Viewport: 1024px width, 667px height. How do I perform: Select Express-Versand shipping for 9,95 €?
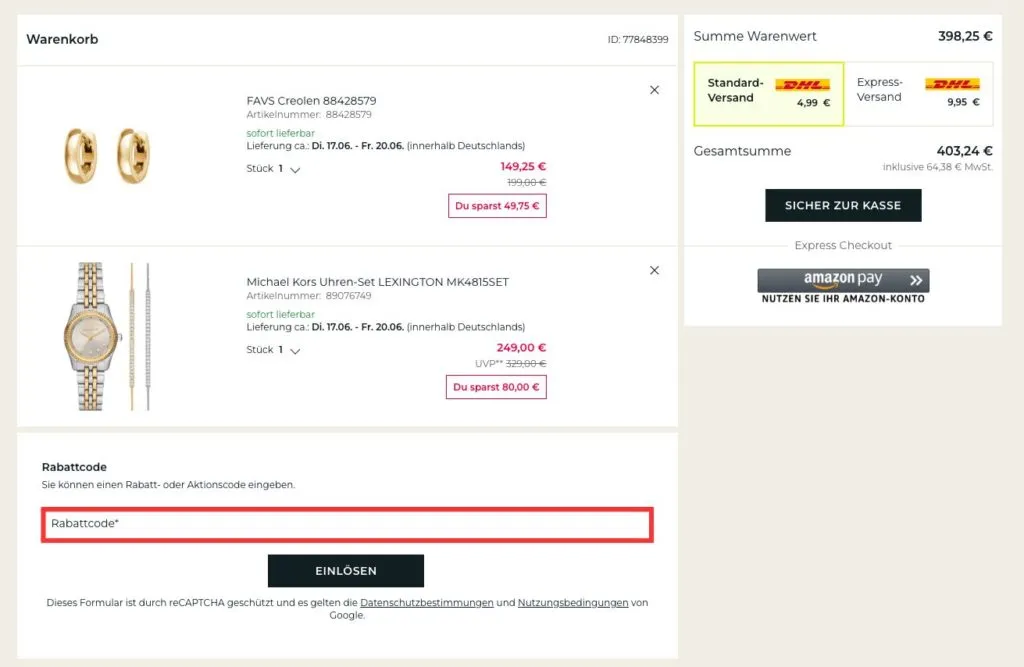click(921, 92)
